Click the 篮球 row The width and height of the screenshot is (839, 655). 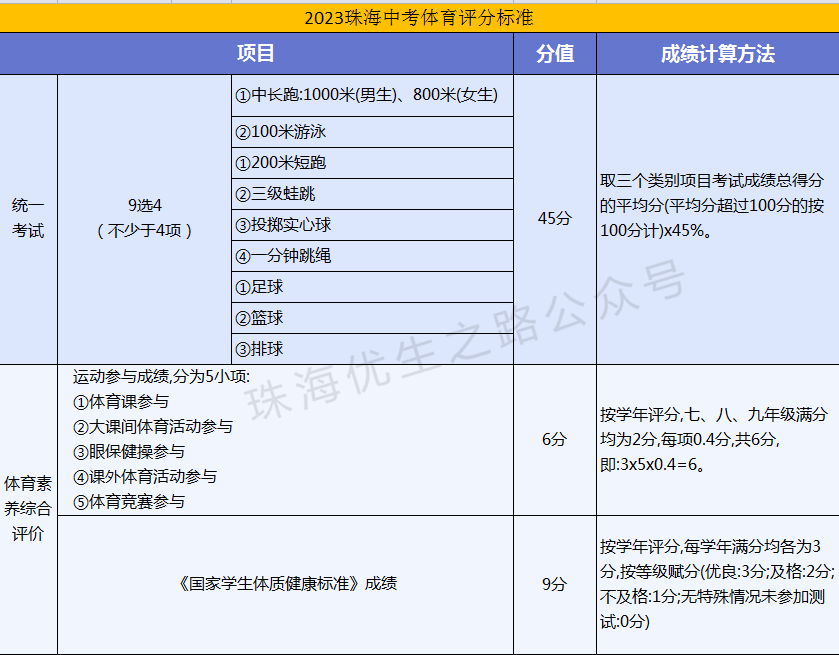372,318
